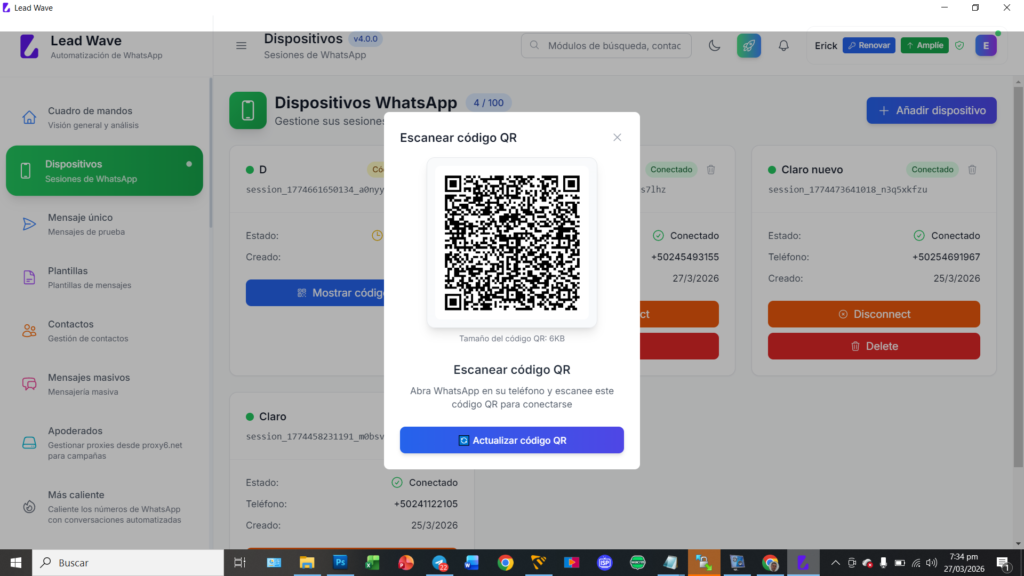Click the Añadir dispositivo button
Image resolution: width=1024 pixels, height=576 pixels.
point(931,111)
